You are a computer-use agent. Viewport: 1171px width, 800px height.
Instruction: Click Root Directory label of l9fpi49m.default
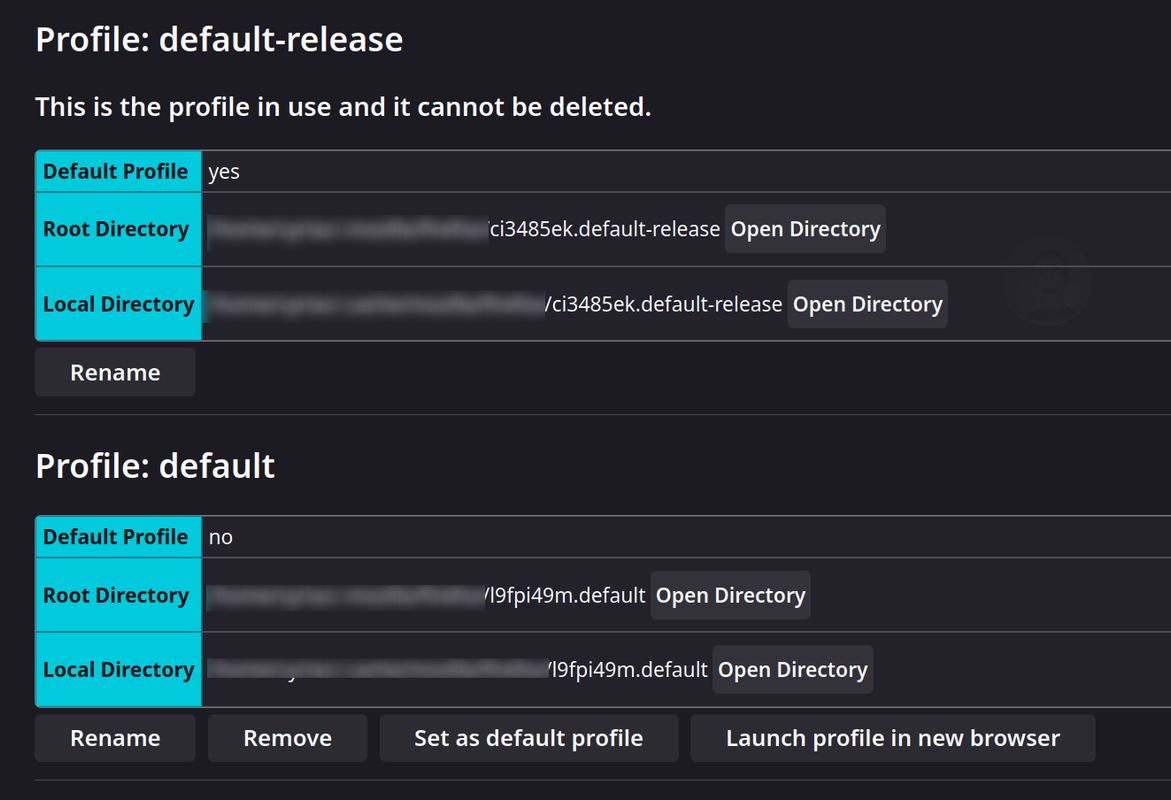119,595
